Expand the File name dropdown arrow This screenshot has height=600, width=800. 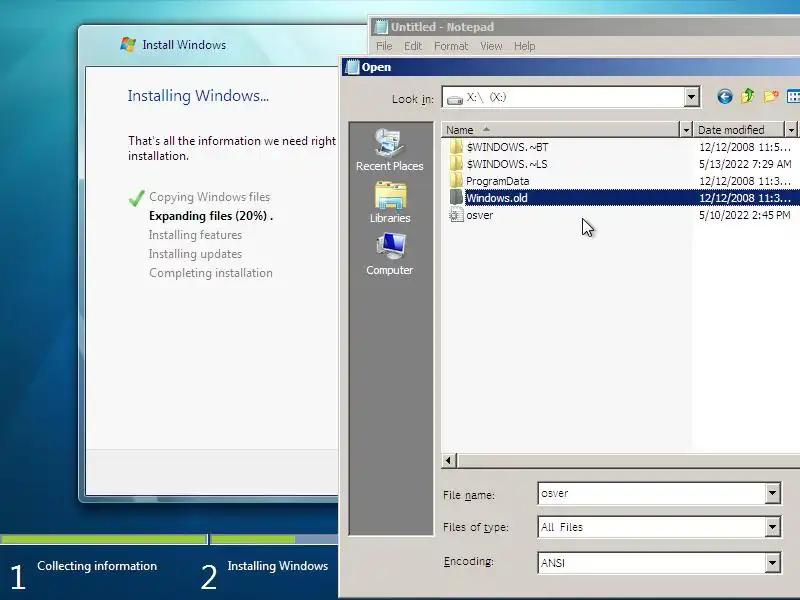click(772, 493)
